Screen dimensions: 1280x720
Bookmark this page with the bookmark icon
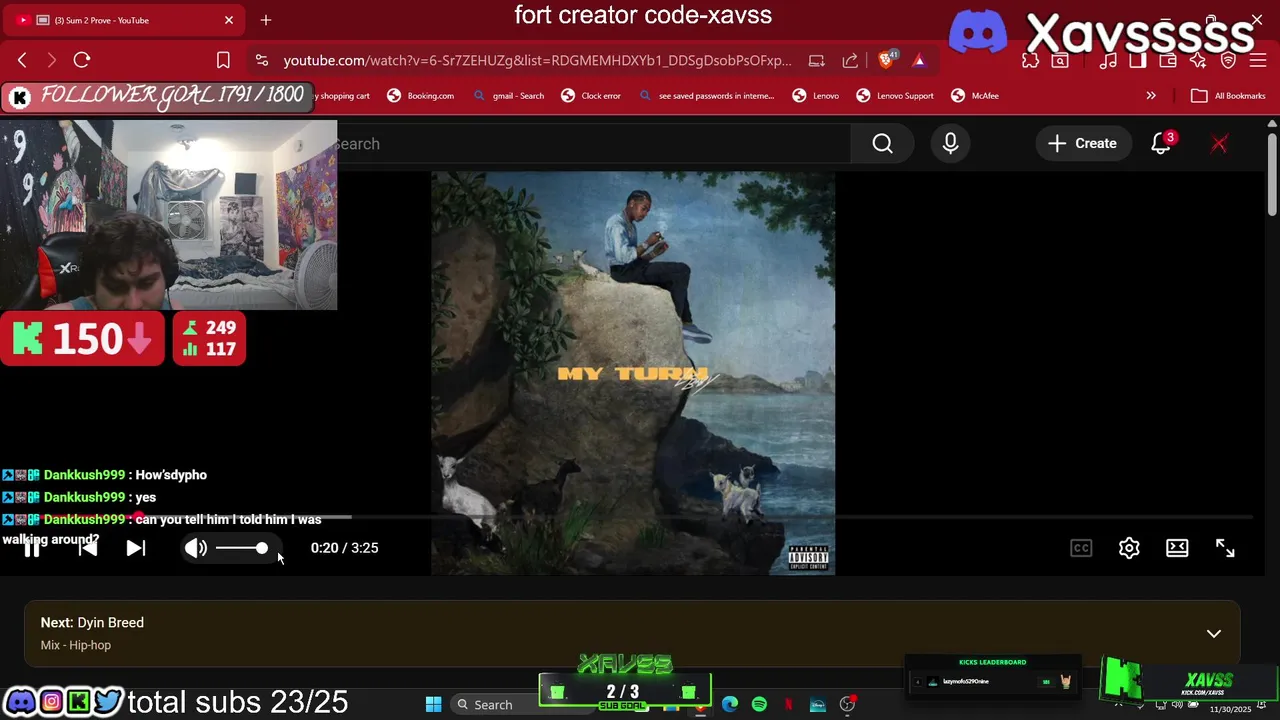click(x=223, y=60)
